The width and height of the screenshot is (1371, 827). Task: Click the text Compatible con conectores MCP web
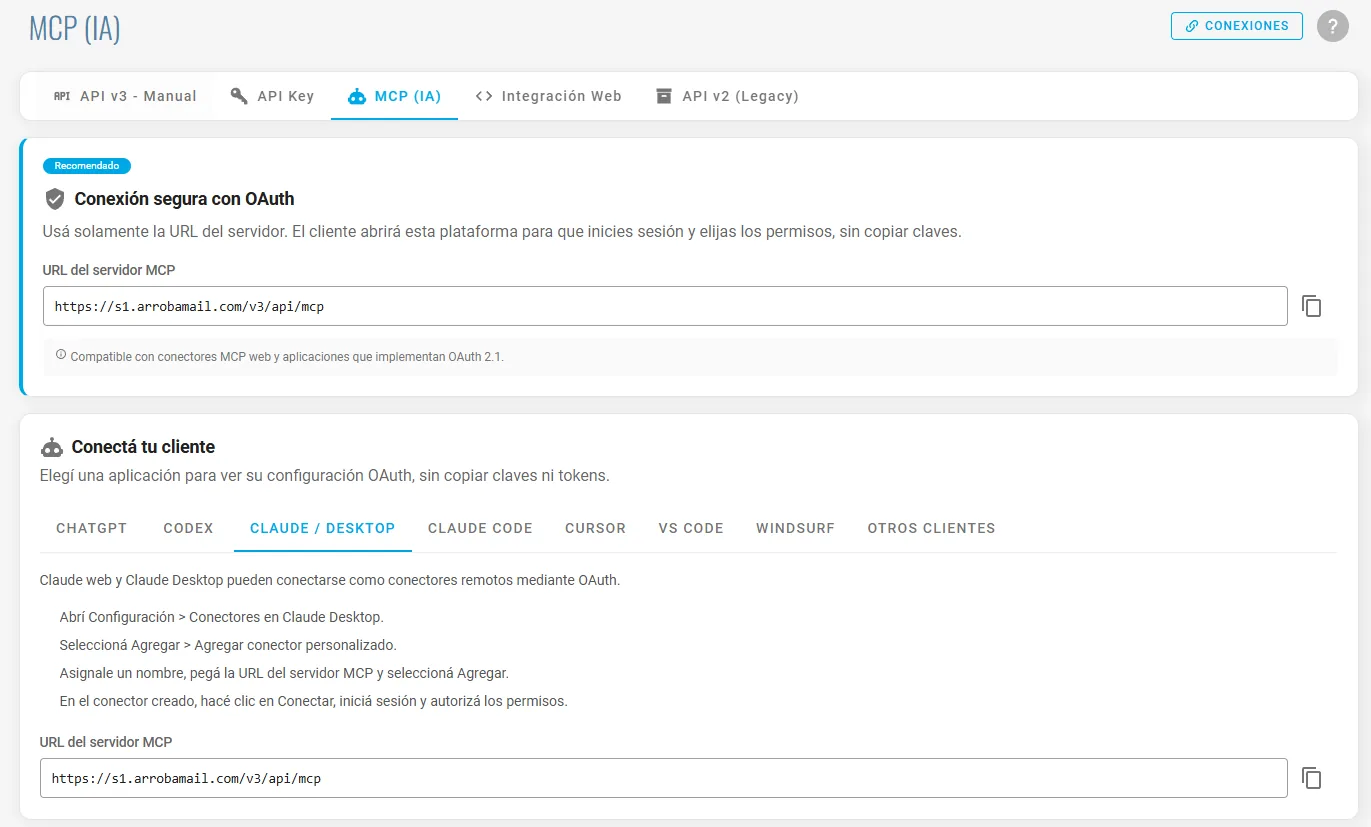click(287, 356)
